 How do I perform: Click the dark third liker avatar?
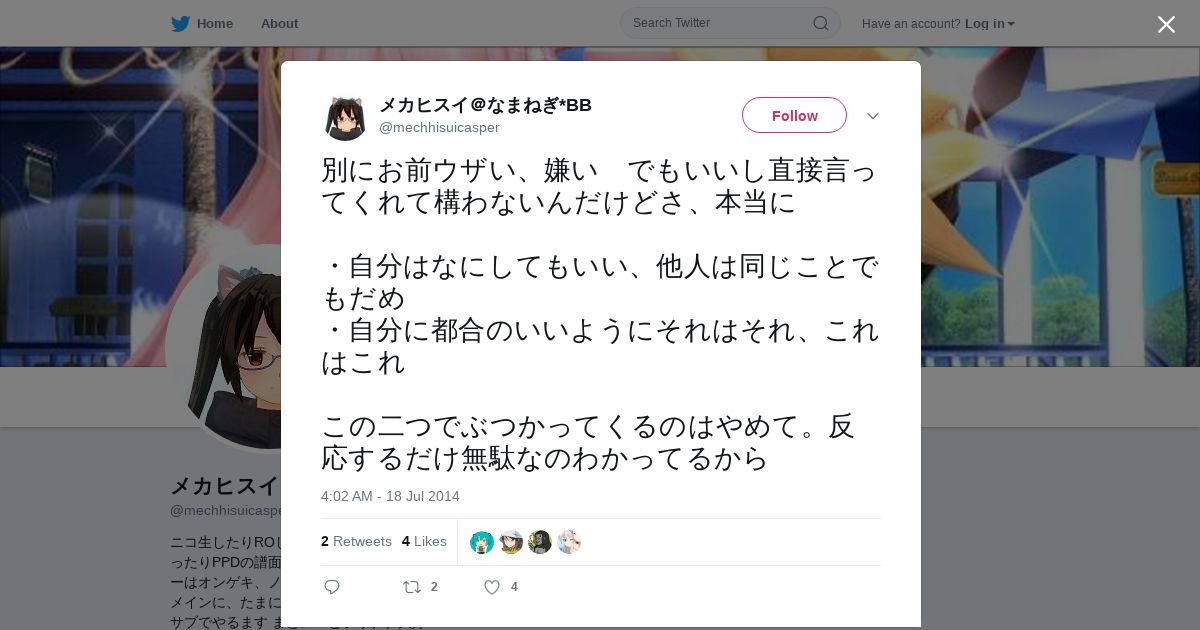(x=540, y=542)
